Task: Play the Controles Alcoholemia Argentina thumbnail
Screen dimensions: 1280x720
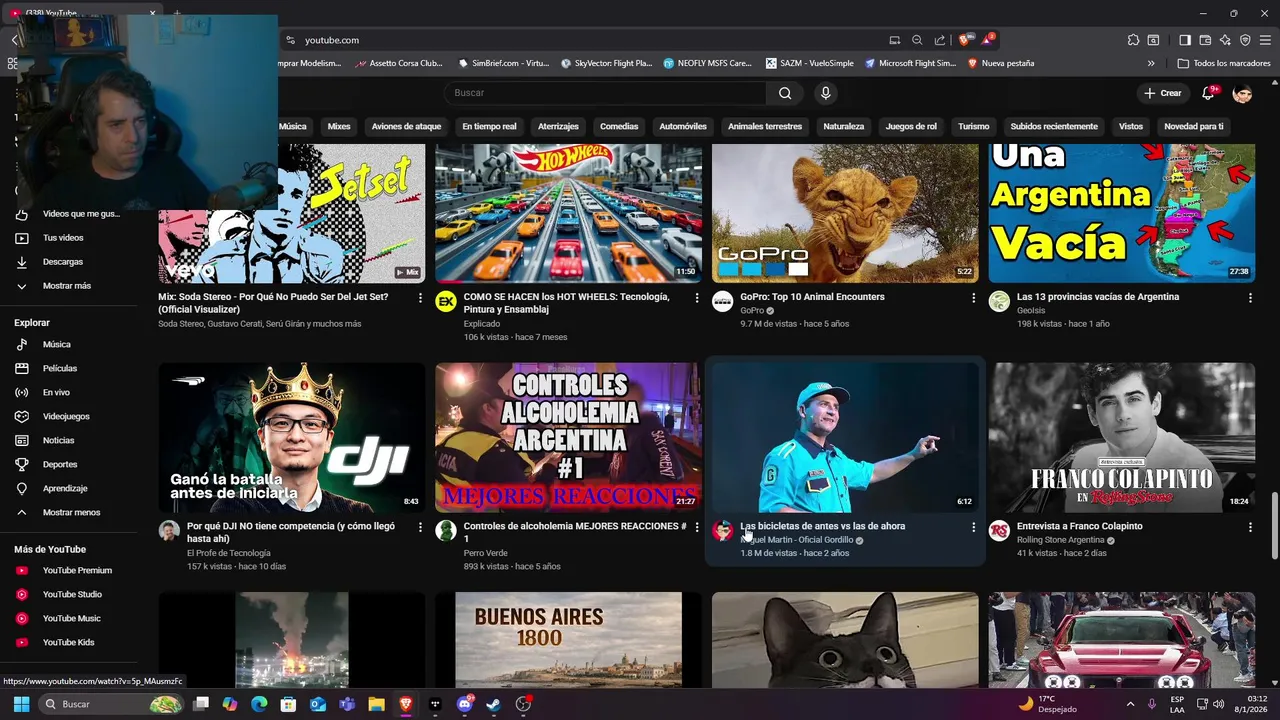Action: pos(568,437)
